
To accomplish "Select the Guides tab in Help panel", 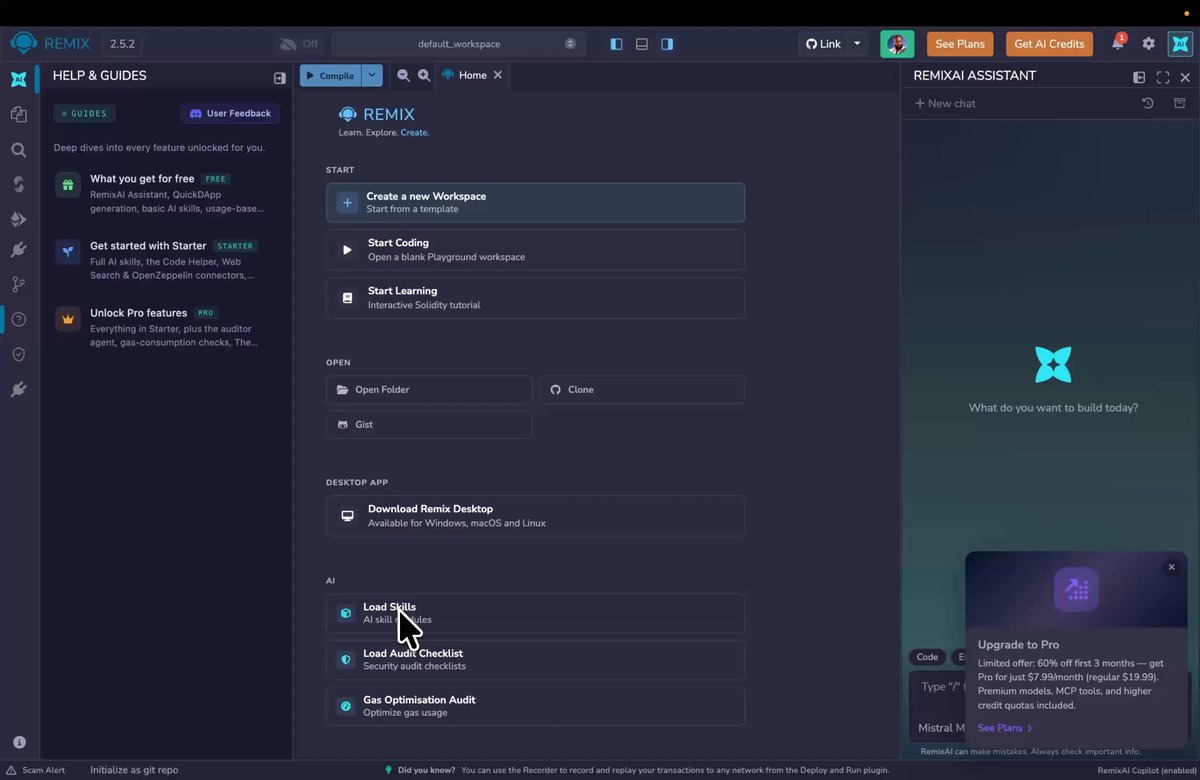I will [x=85, y=113].
